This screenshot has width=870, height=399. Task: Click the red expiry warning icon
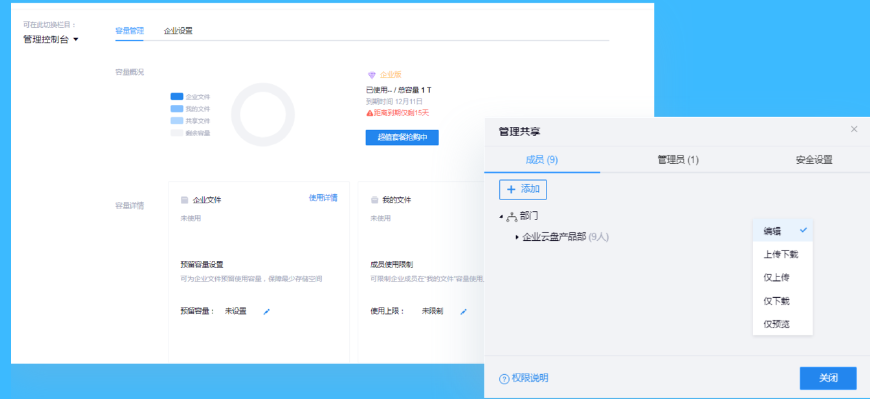[x=370, y=113]
